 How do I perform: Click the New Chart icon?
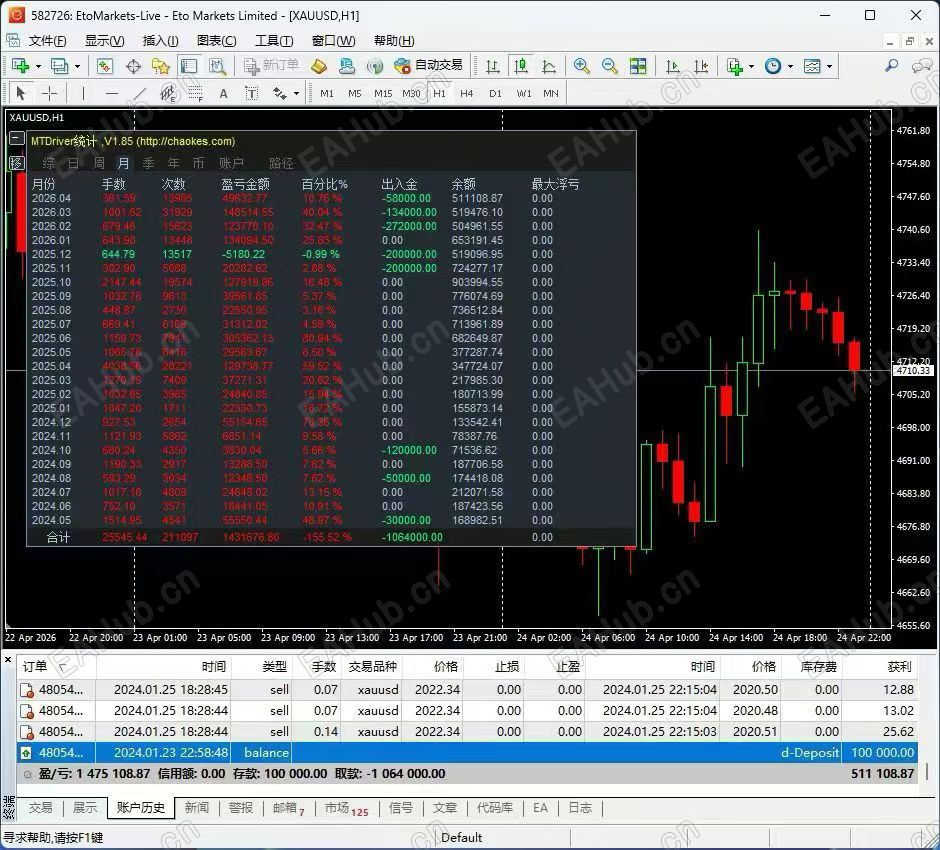[20, 66]
